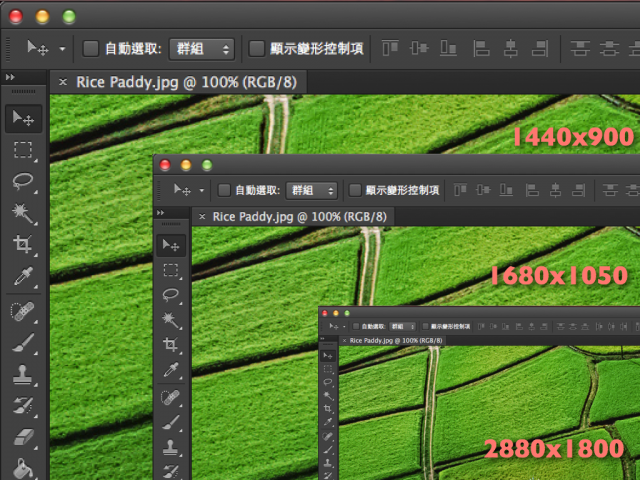Expand toolbox with double-arrow in the largest window

coord(10,77)
